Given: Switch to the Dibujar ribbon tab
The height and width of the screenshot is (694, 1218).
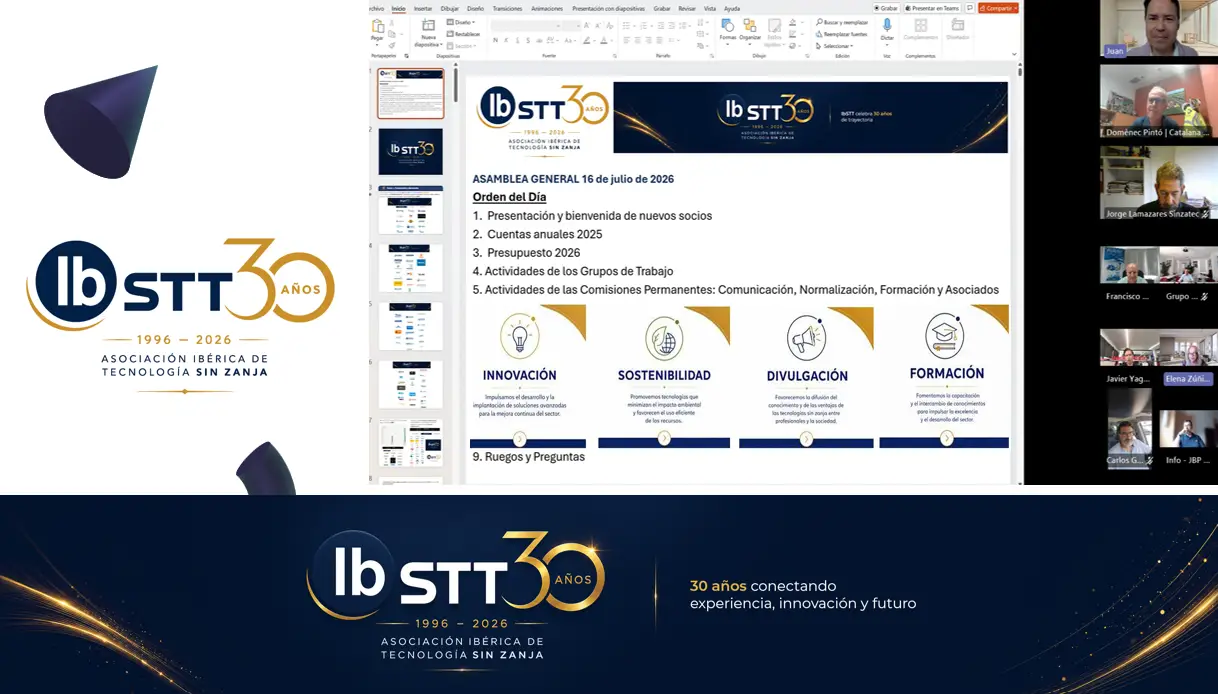Looking at the screenshot, I should point(450,8).
